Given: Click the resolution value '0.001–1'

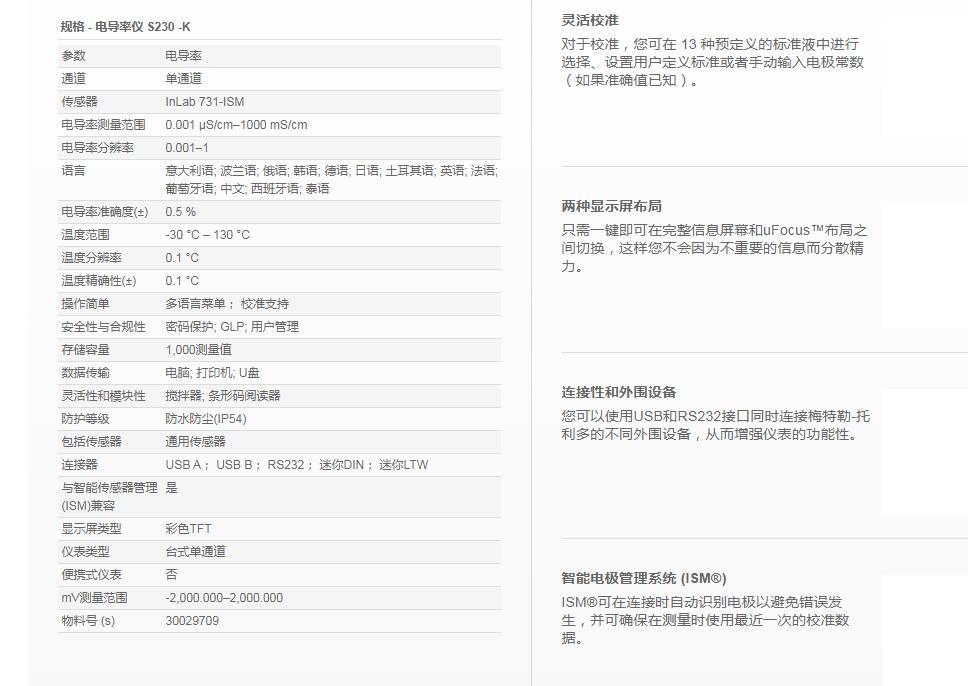Looking at the screenshot, I should click(x=186, y=148).
